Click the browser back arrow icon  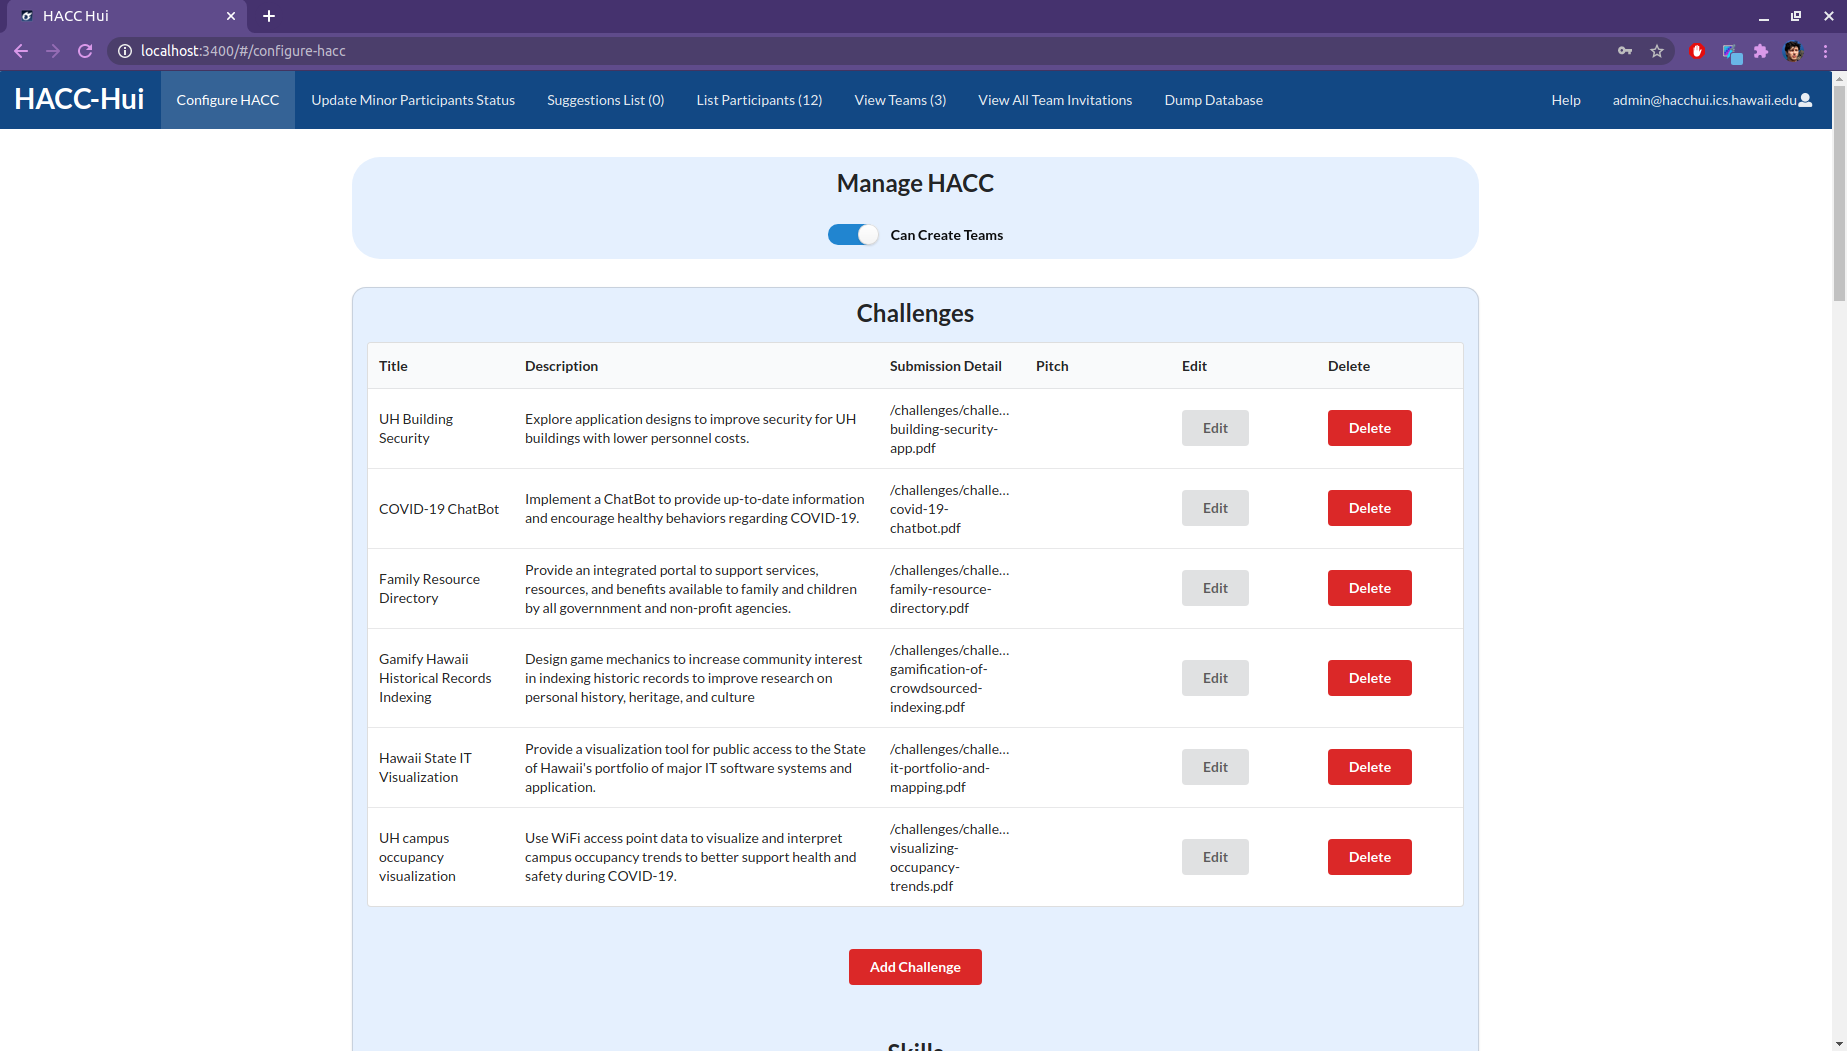point(21,51)
